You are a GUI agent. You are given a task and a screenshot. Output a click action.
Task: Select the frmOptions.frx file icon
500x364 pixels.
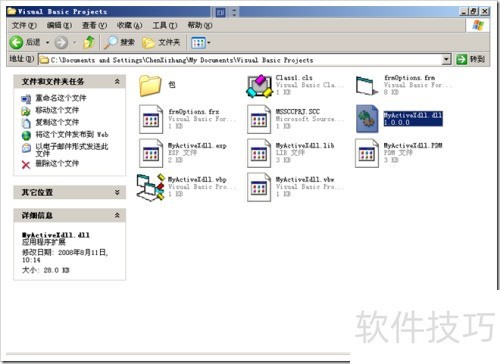(x=151, y=119)
